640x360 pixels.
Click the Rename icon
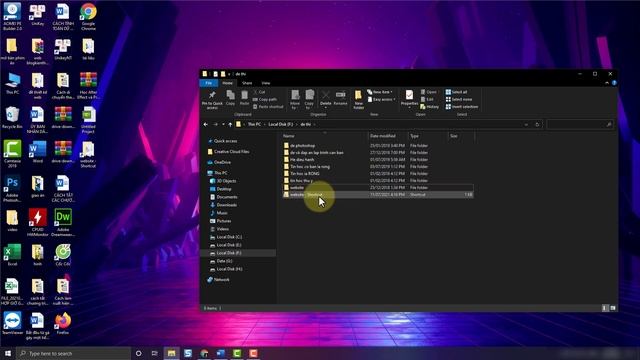pyautogui.click(x=340, y=98)
